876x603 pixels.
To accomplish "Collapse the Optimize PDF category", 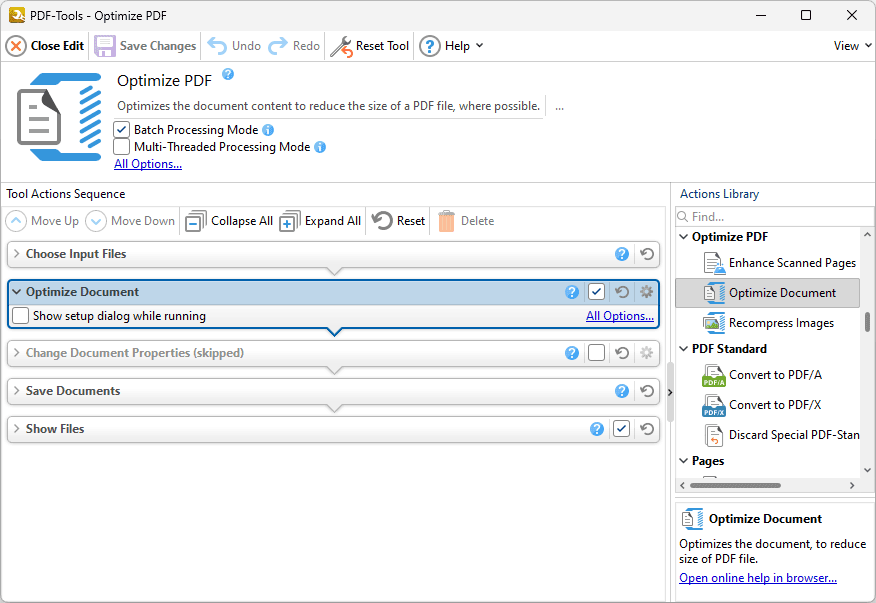I will 682,236.
